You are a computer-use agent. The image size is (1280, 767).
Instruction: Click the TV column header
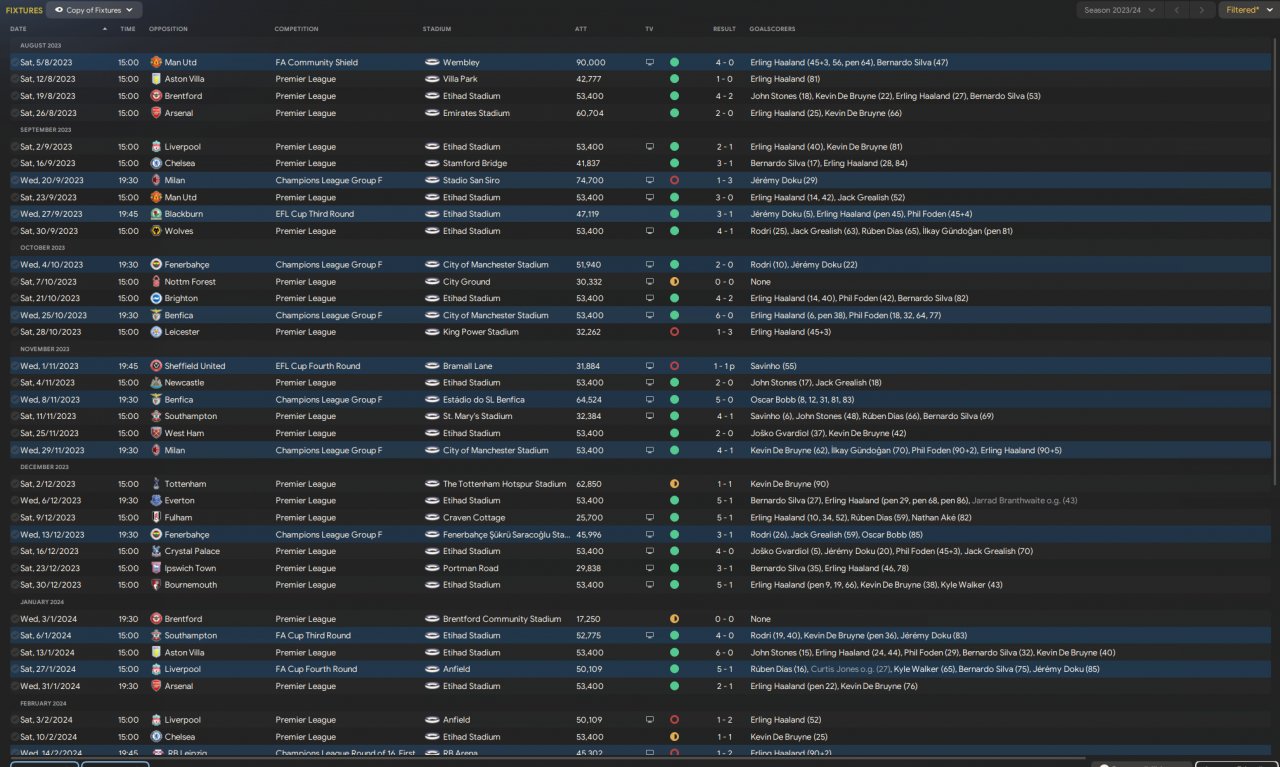point(649,29)
